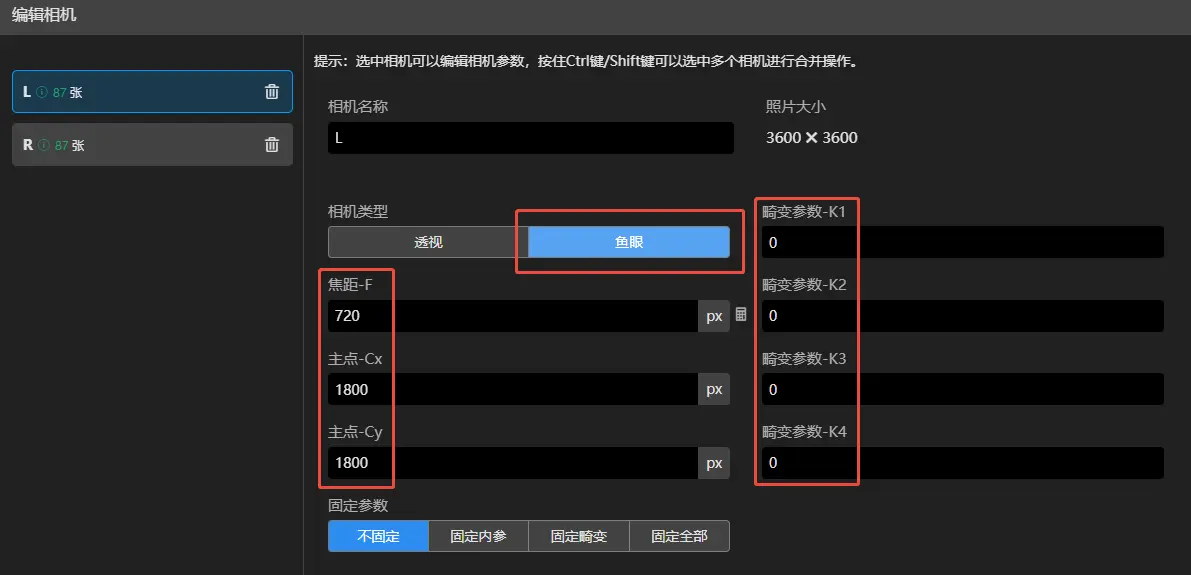Choose 固定畸变 option
Screen dimensions: 1191x575
coord(578,536)
